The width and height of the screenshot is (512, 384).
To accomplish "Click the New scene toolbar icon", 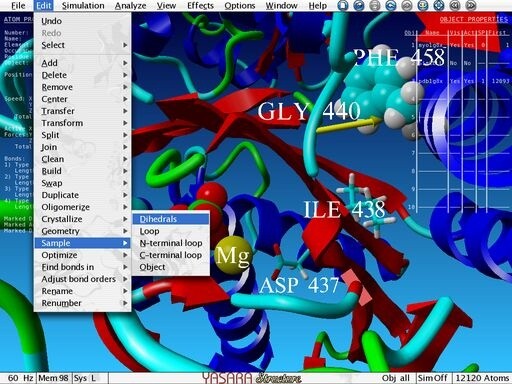I will 343,6.
